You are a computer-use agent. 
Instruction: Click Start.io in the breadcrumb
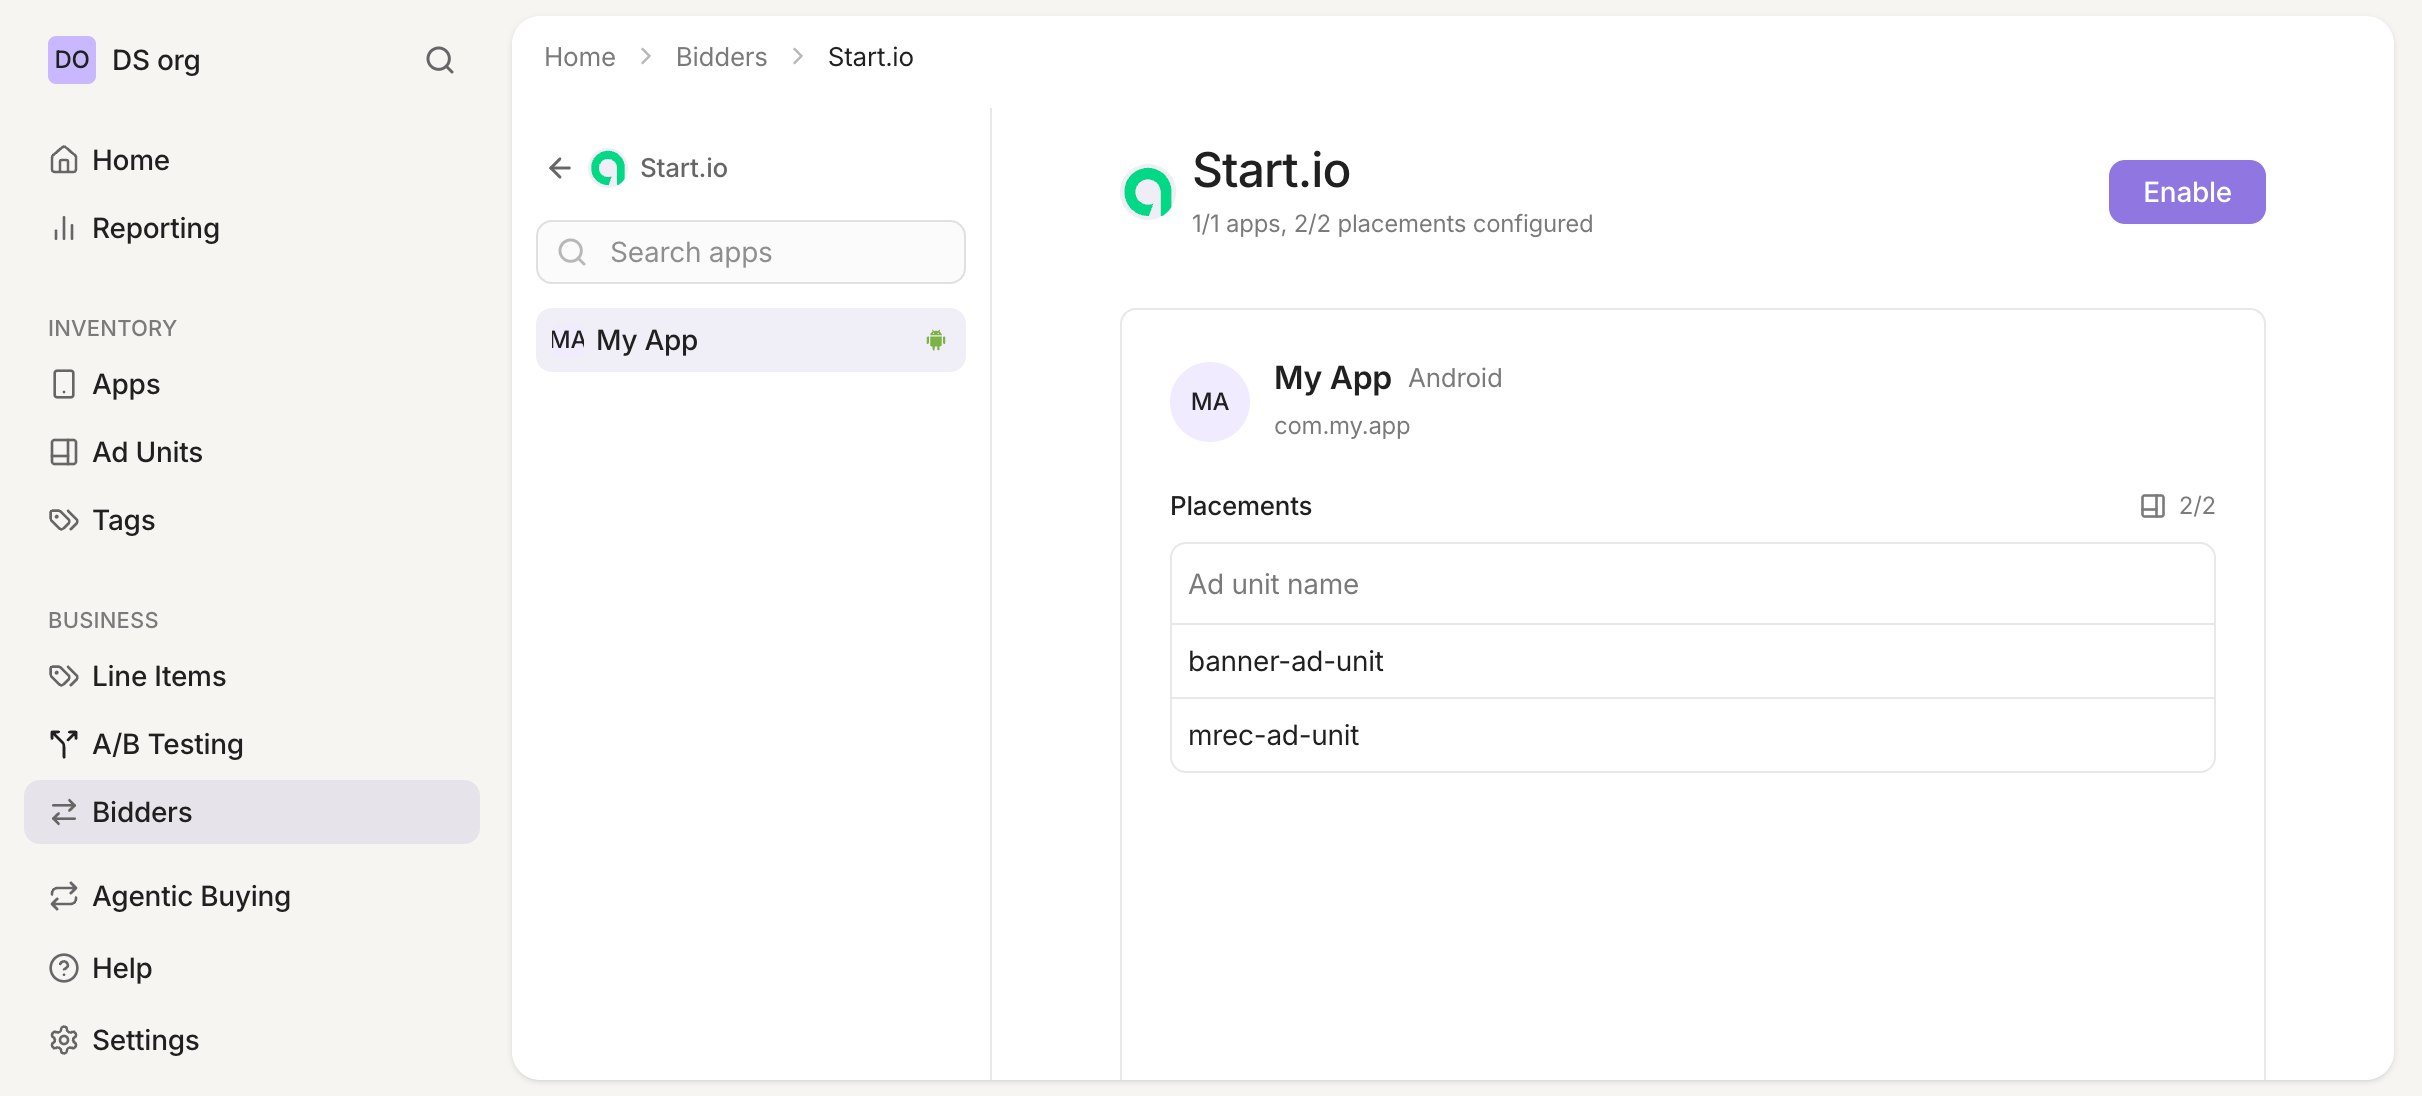tap(871, 57)
